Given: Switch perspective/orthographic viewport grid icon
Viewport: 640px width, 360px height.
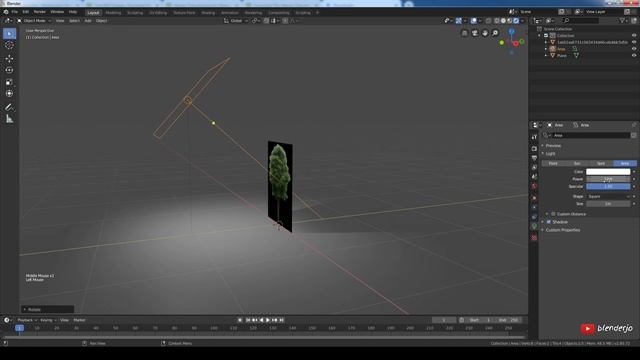Looking at the screenshot, I should [x=464, y=33].
